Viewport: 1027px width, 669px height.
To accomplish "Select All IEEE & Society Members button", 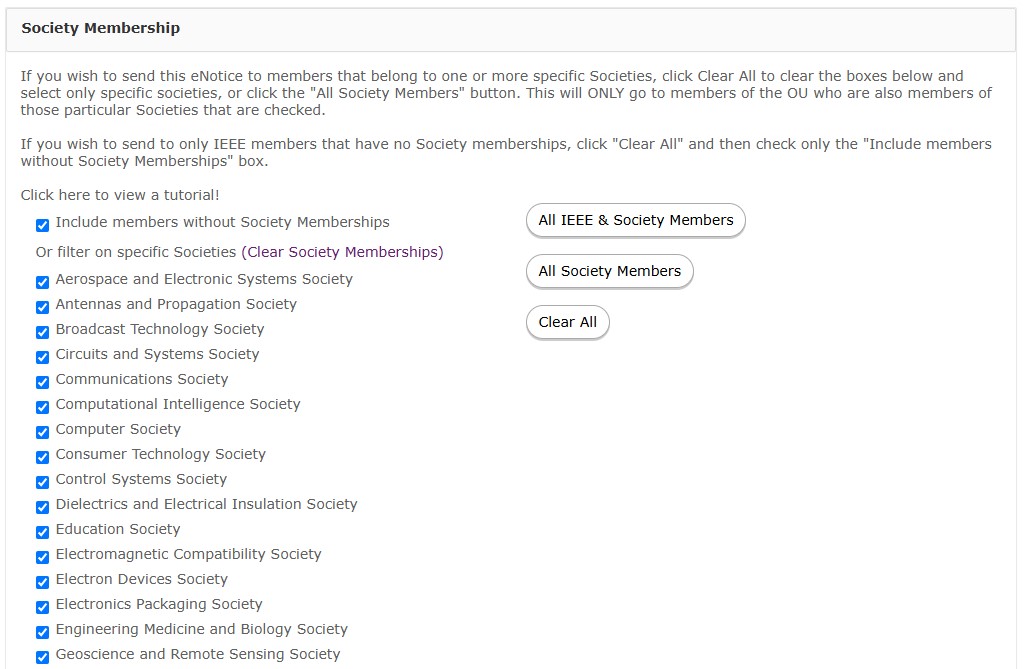I will click(635, 220).
